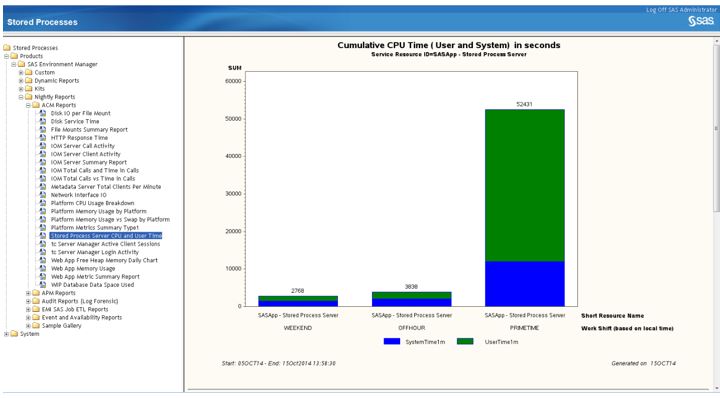Click the APM Reports folder icon
Viewport: 720px width, 398px height.
pos(36,293)
